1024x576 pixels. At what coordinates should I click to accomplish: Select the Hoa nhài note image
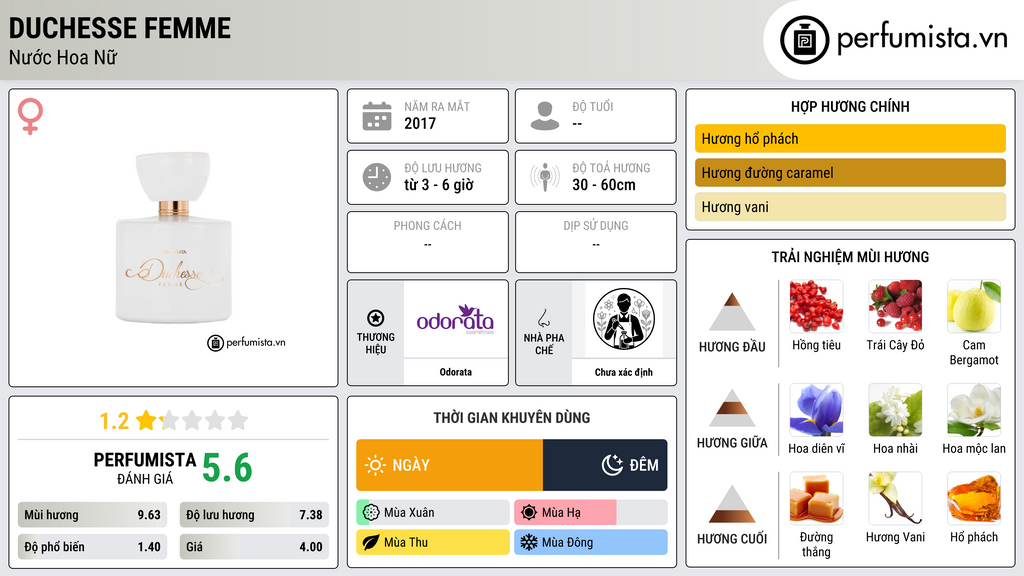tap(895, 410)
